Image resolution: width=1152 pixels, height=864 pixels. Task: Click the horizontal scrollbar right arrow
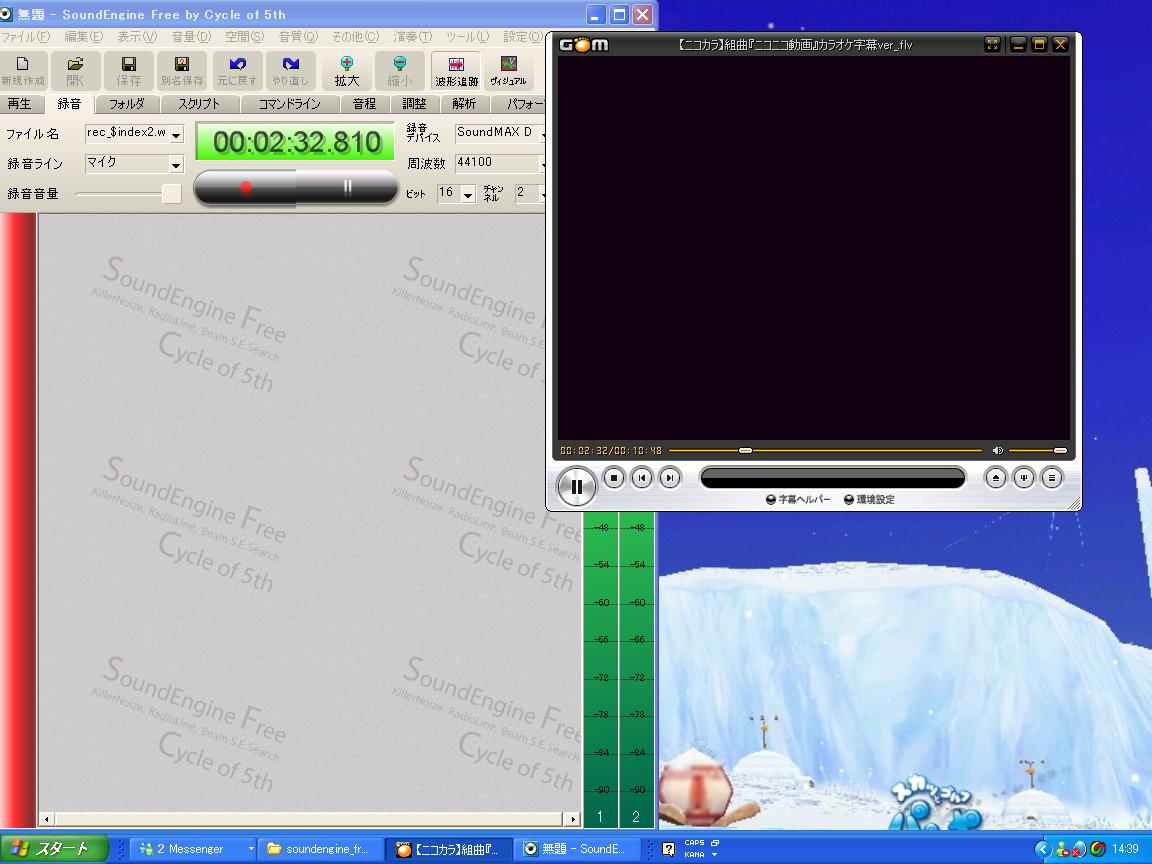click(x=573, y=819)
